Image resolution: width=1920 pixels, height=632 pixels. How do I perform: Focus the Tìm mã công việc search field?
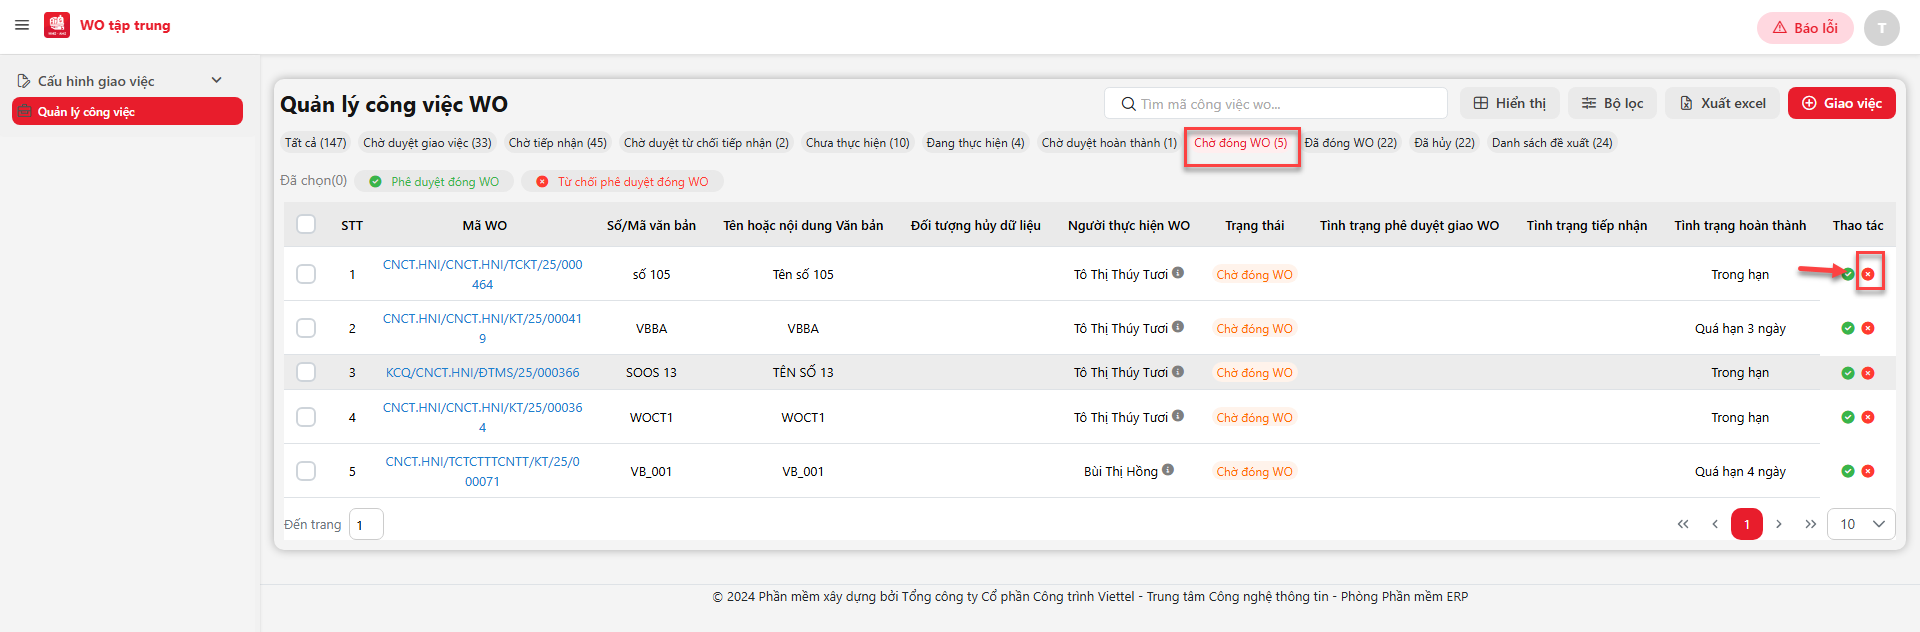(1275, 104)
